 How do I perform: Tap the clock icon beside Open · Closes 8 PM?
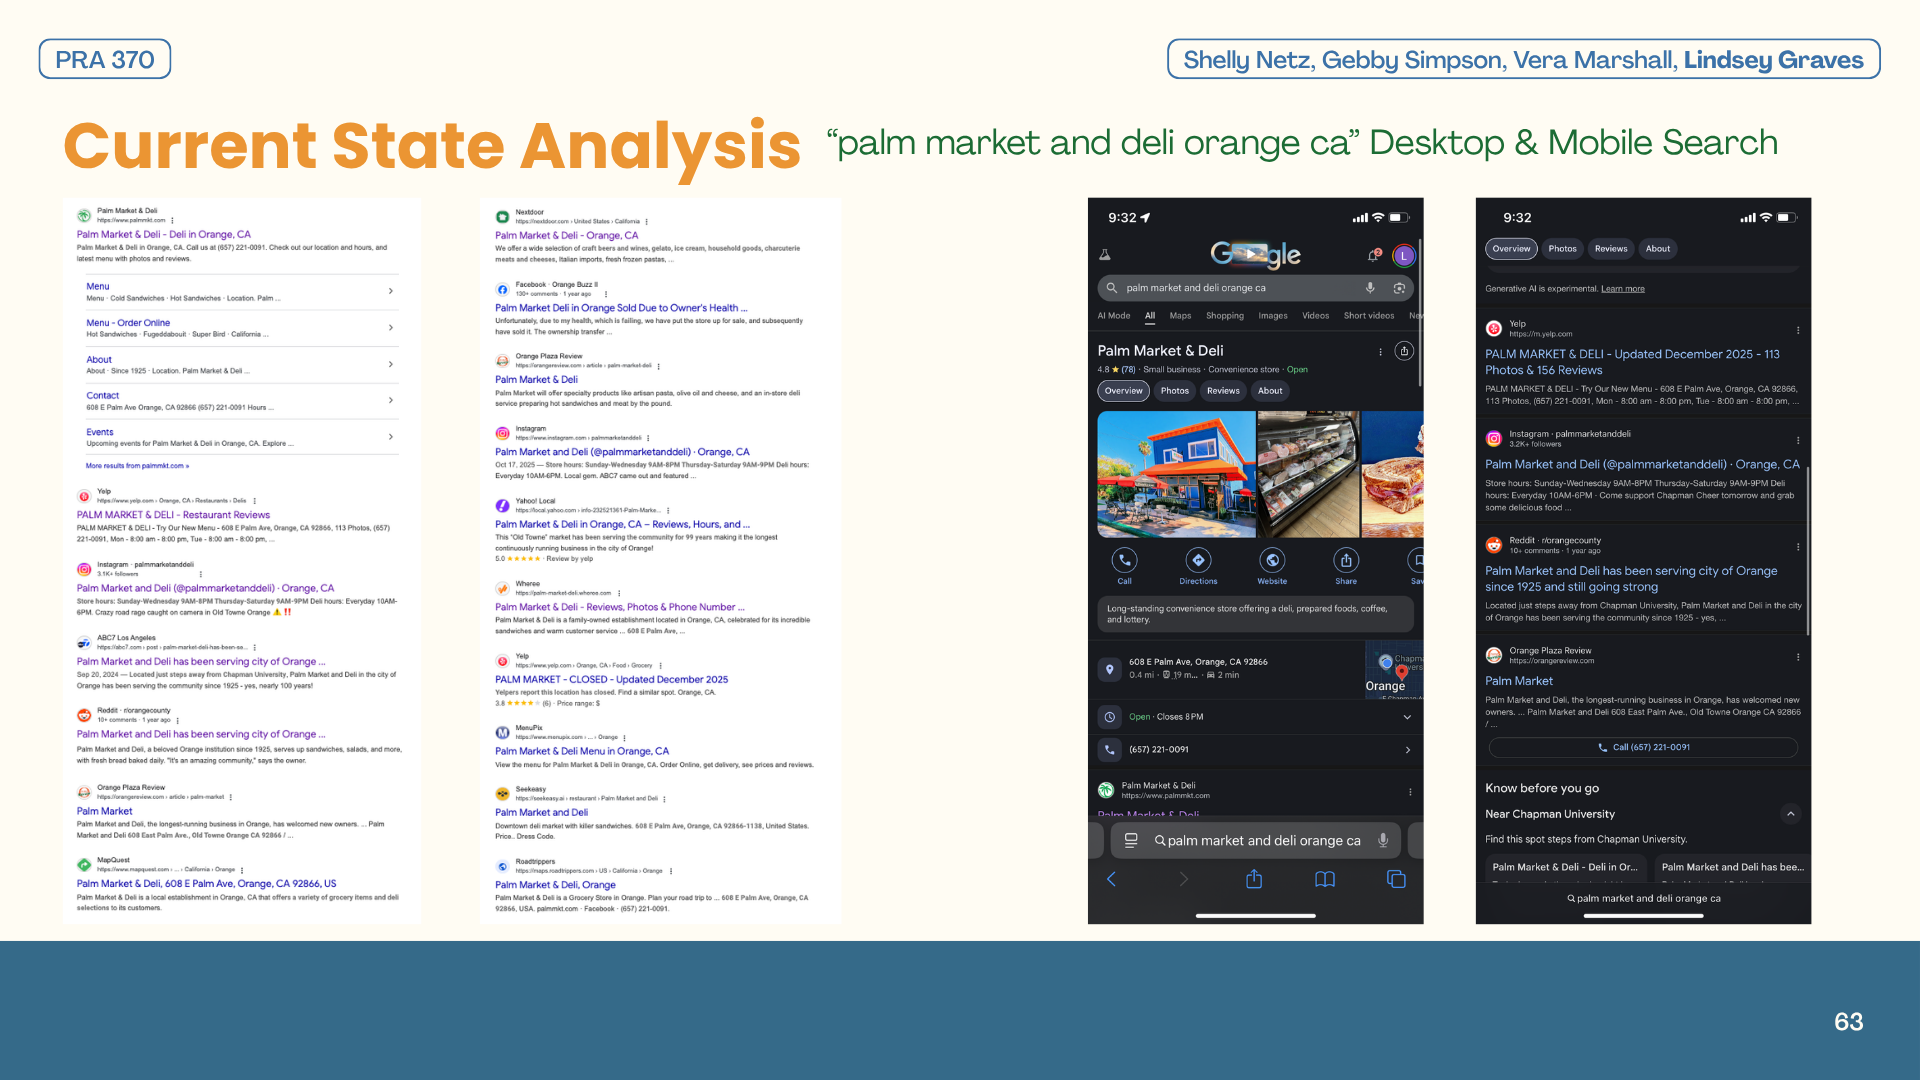pyautogui.click(x=1109, y=717)
